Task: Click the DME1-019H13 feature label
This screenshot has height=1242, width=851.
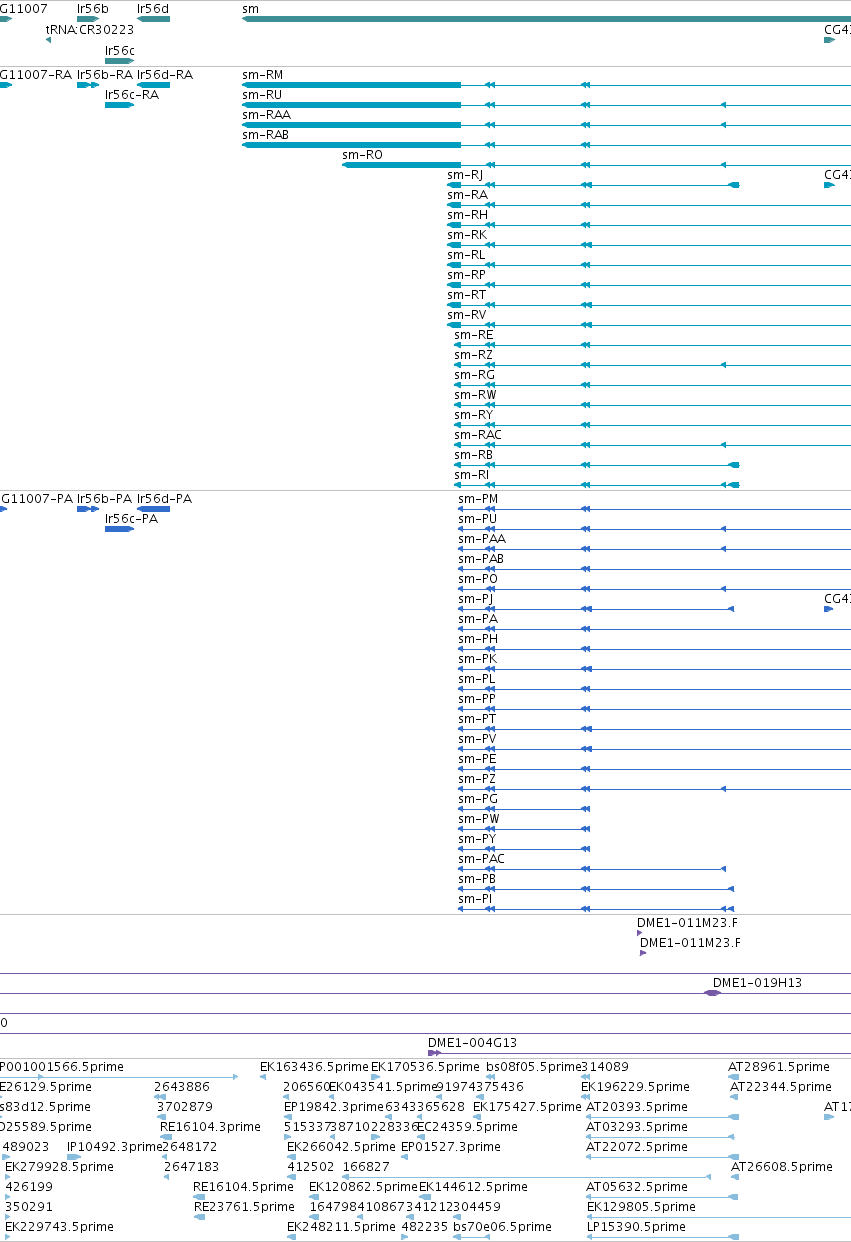Action: [x=757, y=983]
